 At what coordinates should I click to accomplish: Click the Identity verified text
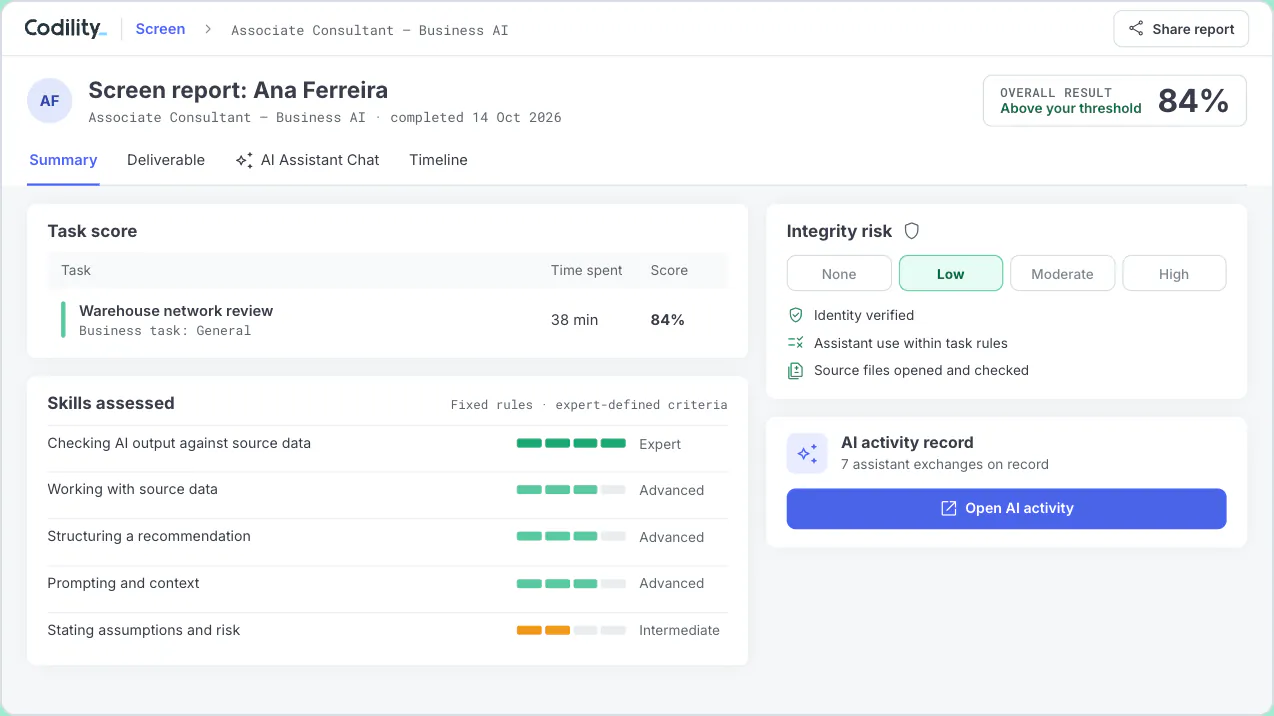tap(864, 315)
